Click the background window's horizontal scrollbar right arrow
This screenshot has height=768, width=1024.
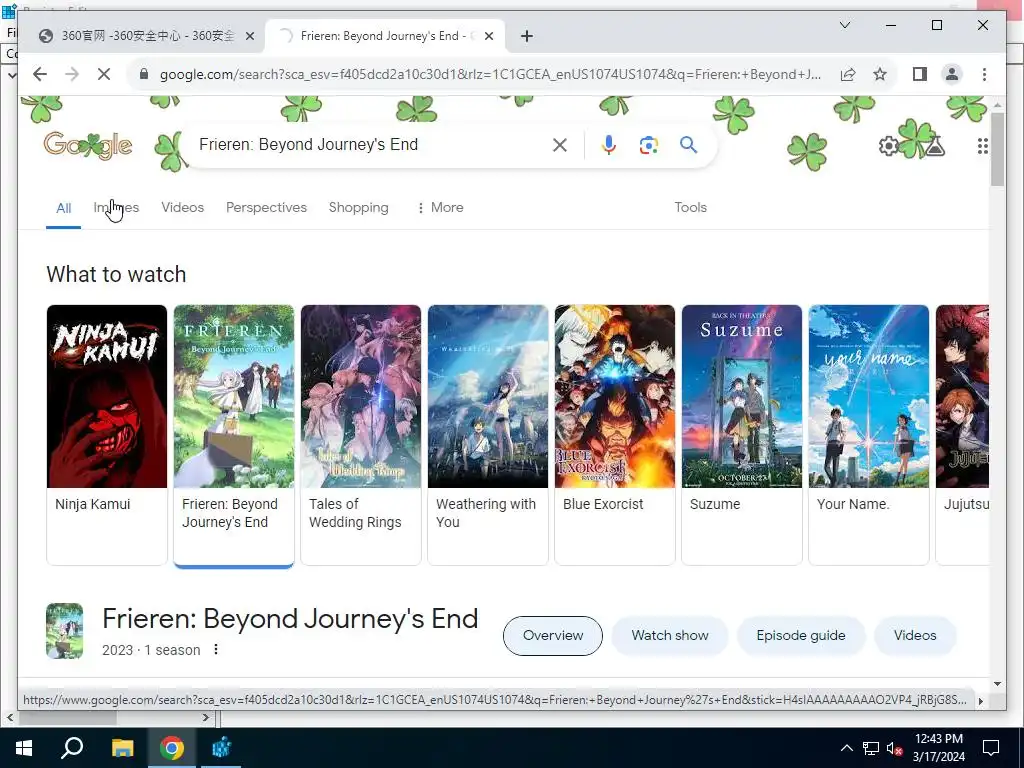pos(206,718)
